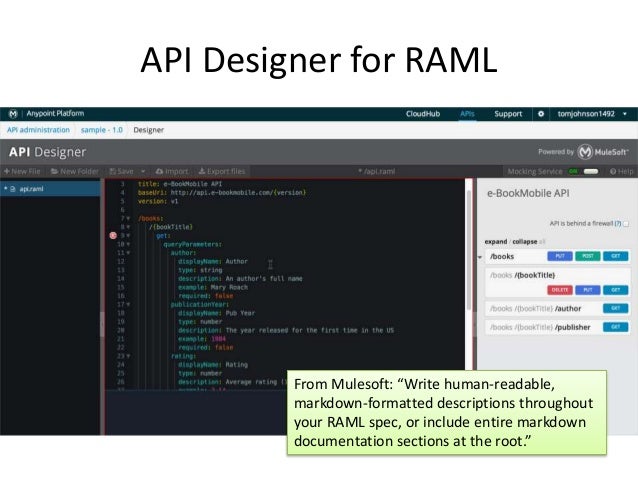
Task: Collapse the /books resource group arrow in console
Action: 480,257
